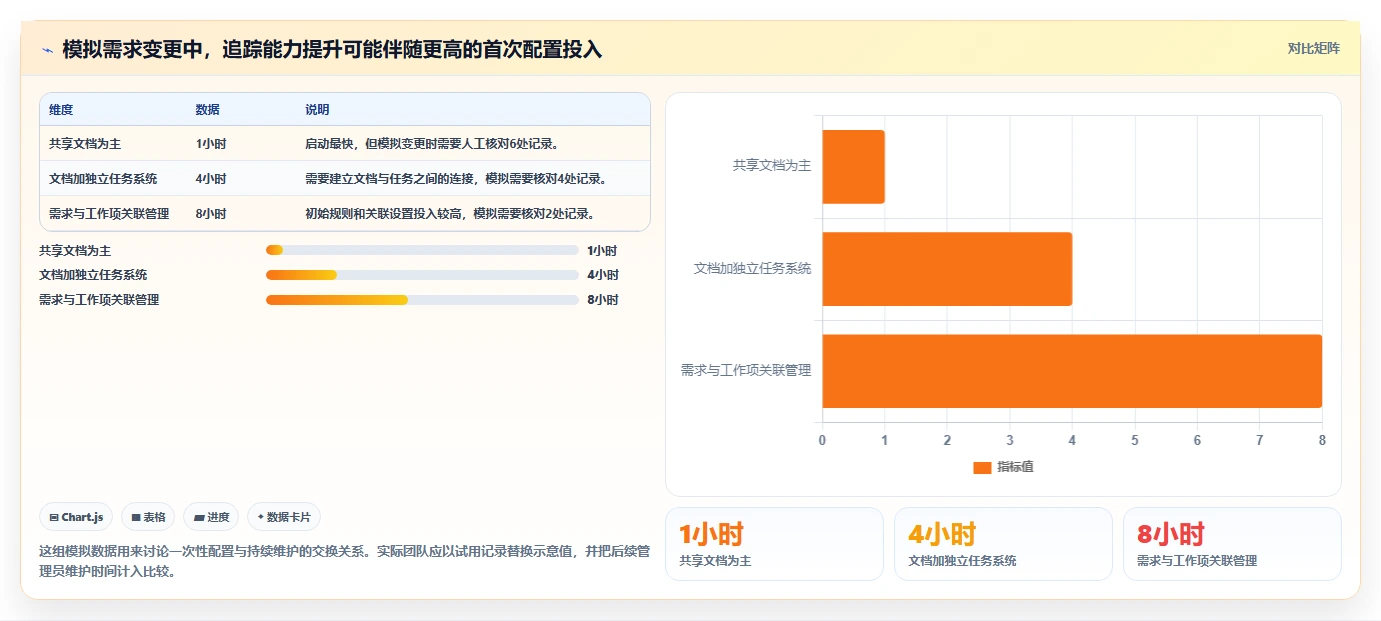Viewport: 1381px width, 621px height.
Task: Click the chart axis label 共享文档为主
Action: (x=772, y=166)
